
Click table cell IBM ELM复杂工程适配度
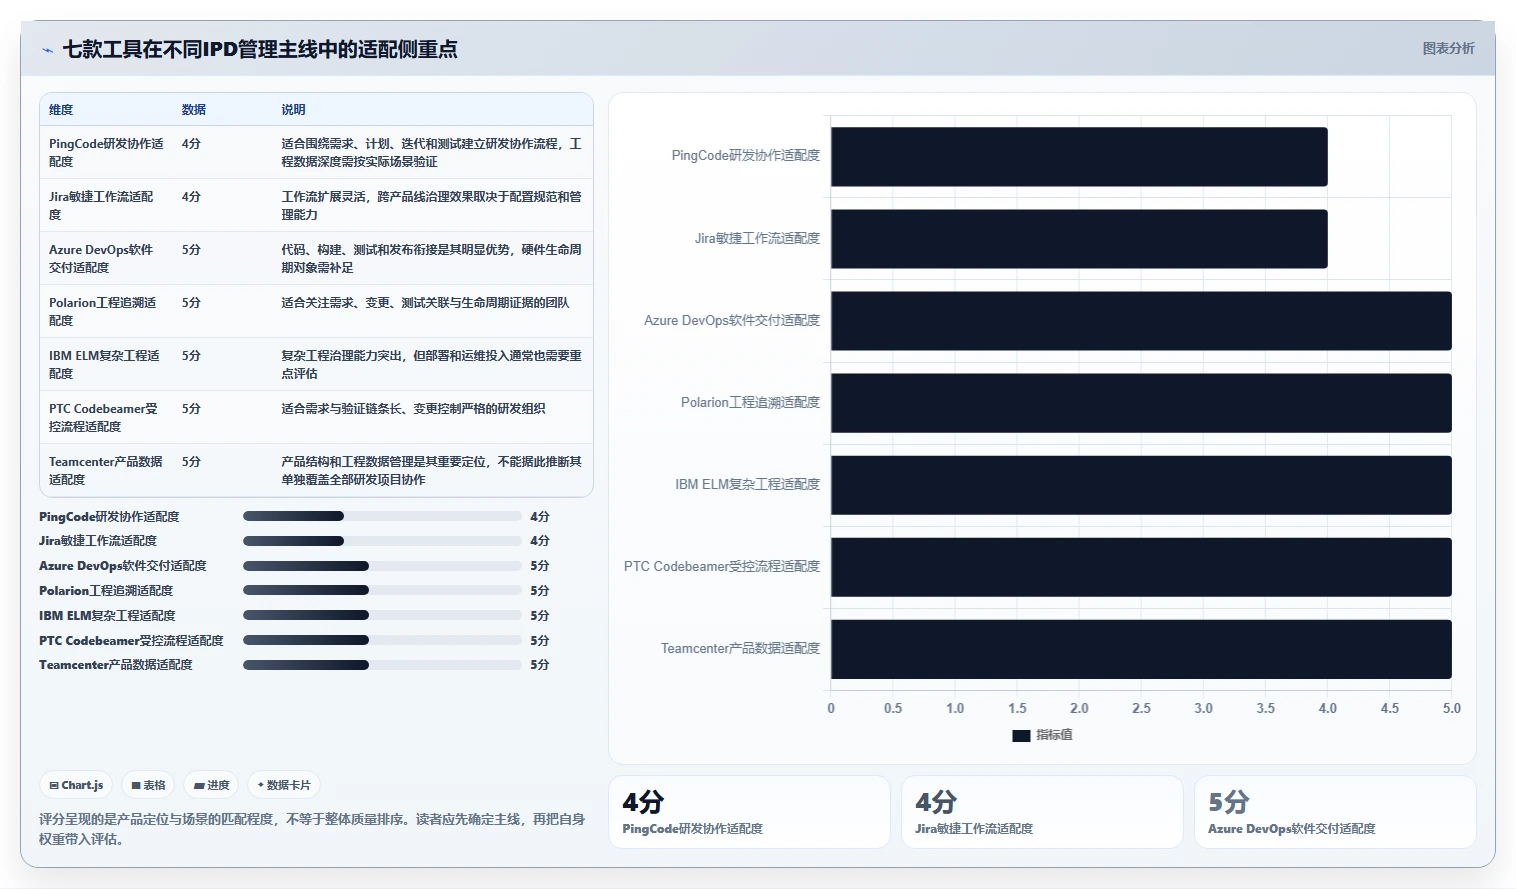[x=104, y=364]
